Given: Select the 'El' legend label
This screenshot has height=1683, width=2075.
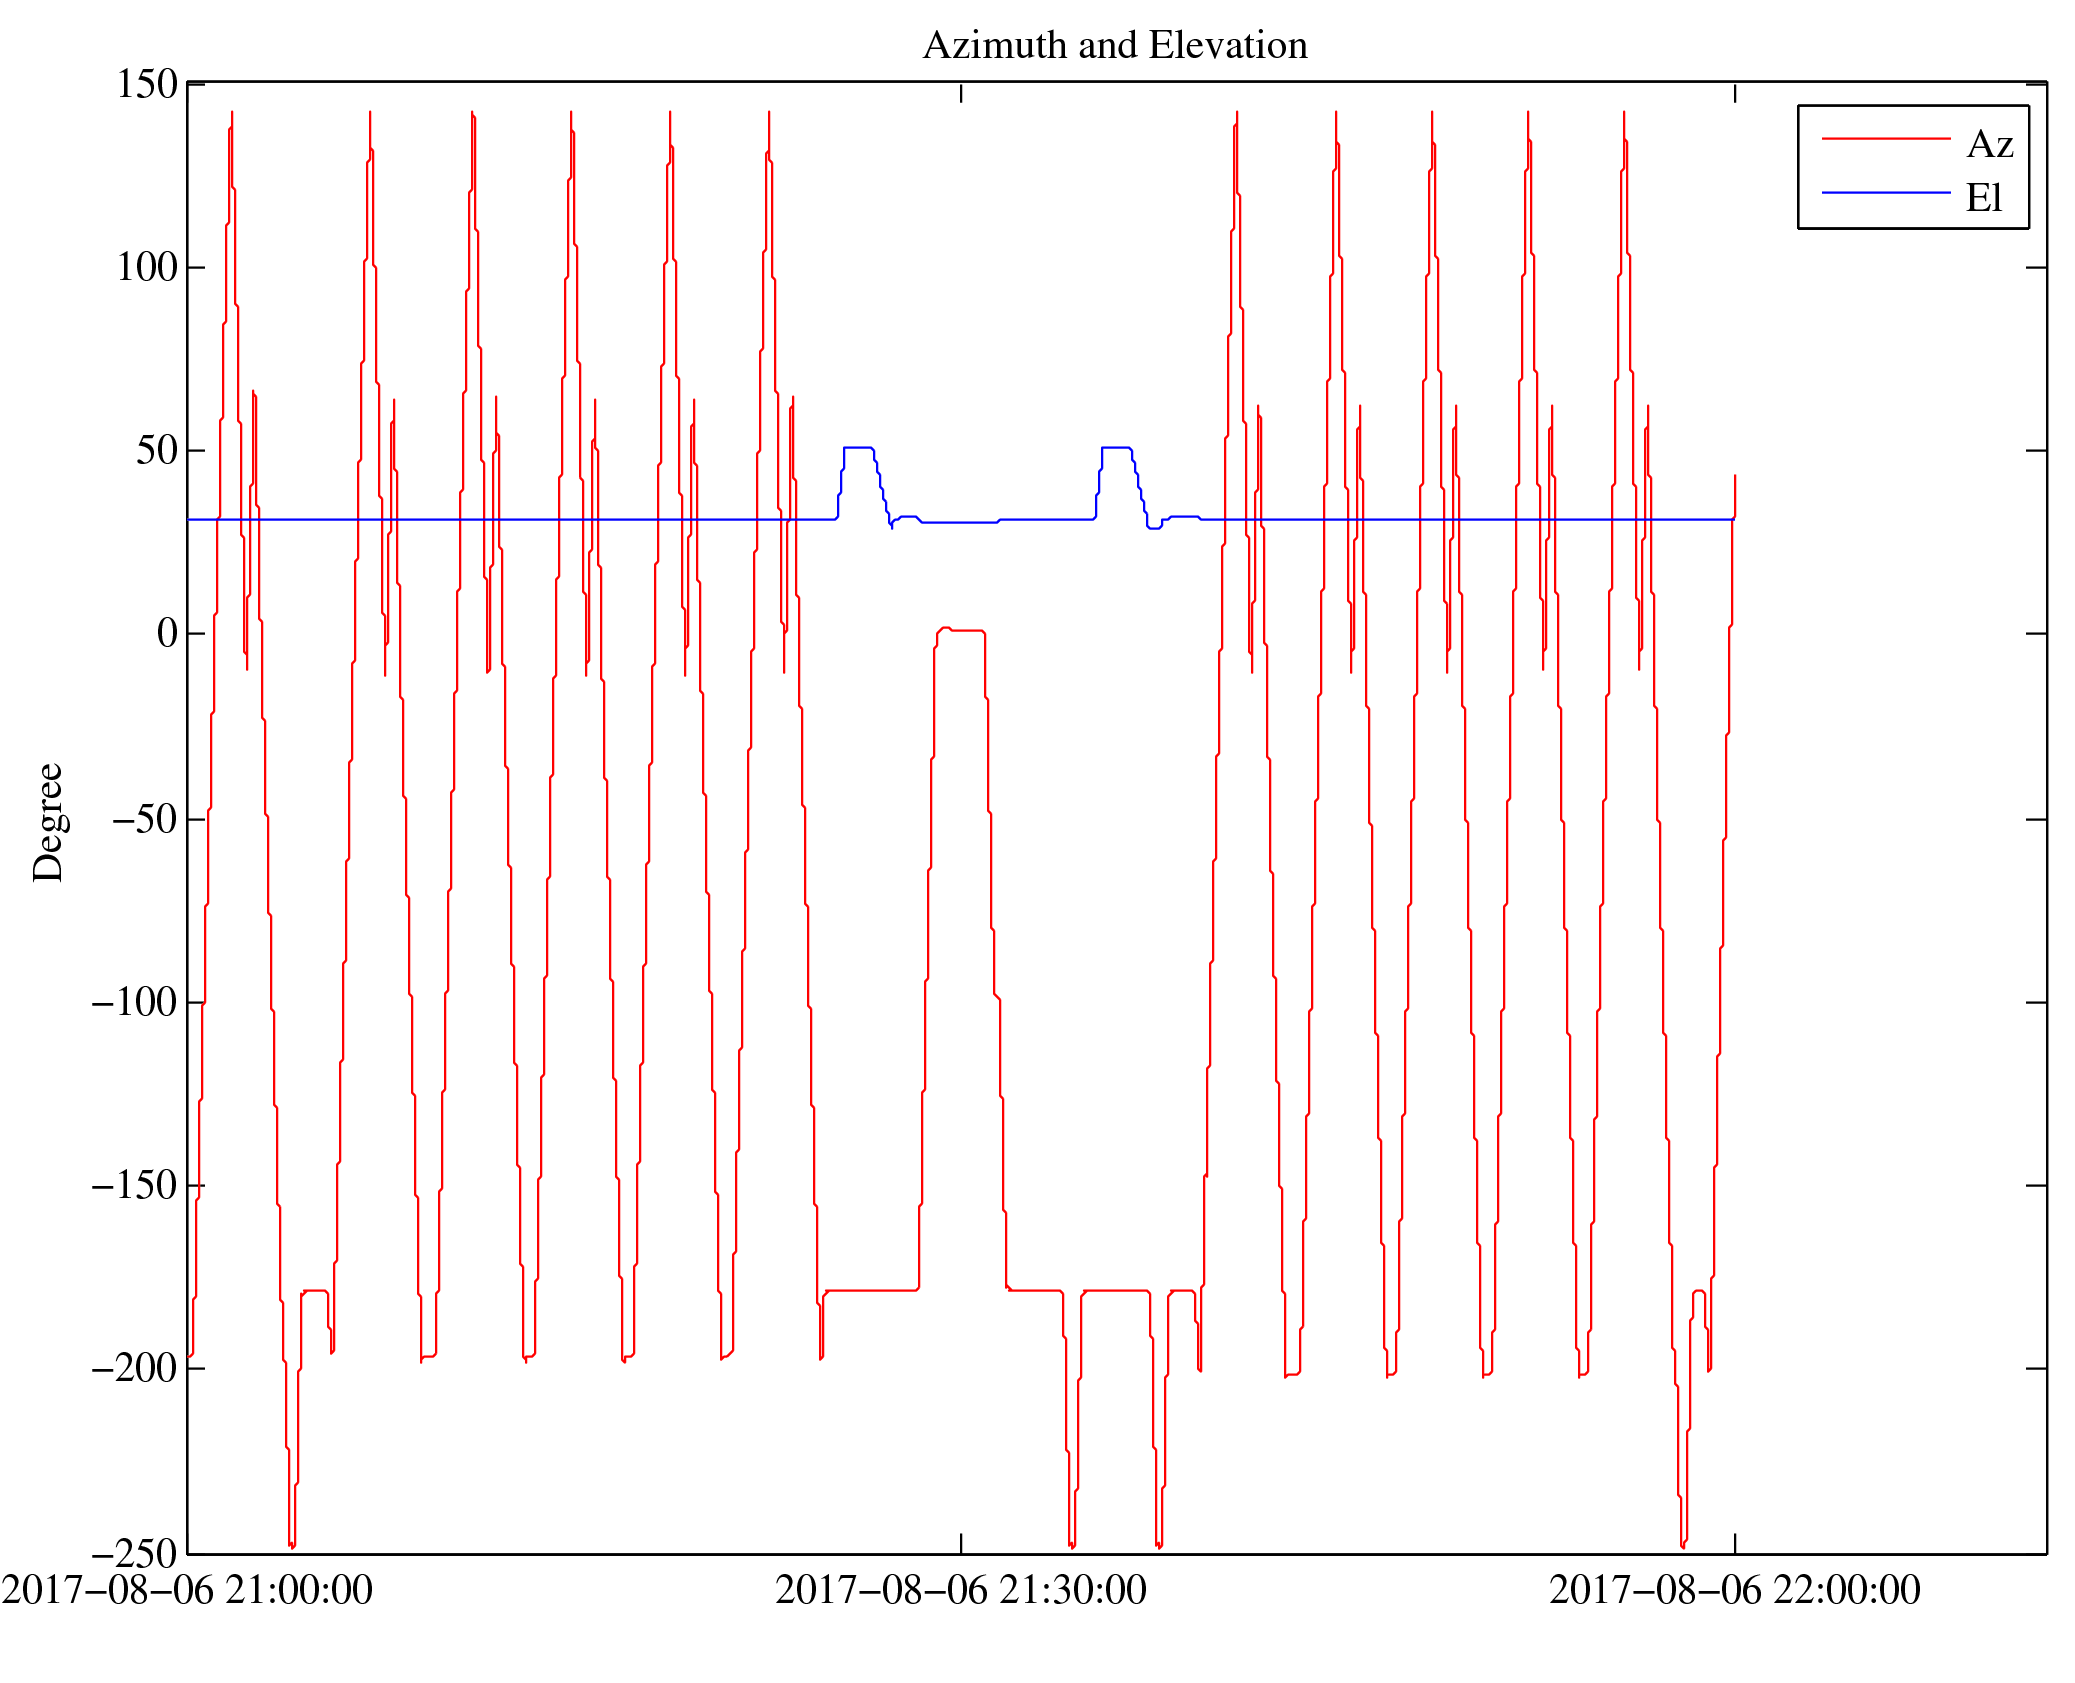Looking at the screenshot, I should (x=1984, y=198).
